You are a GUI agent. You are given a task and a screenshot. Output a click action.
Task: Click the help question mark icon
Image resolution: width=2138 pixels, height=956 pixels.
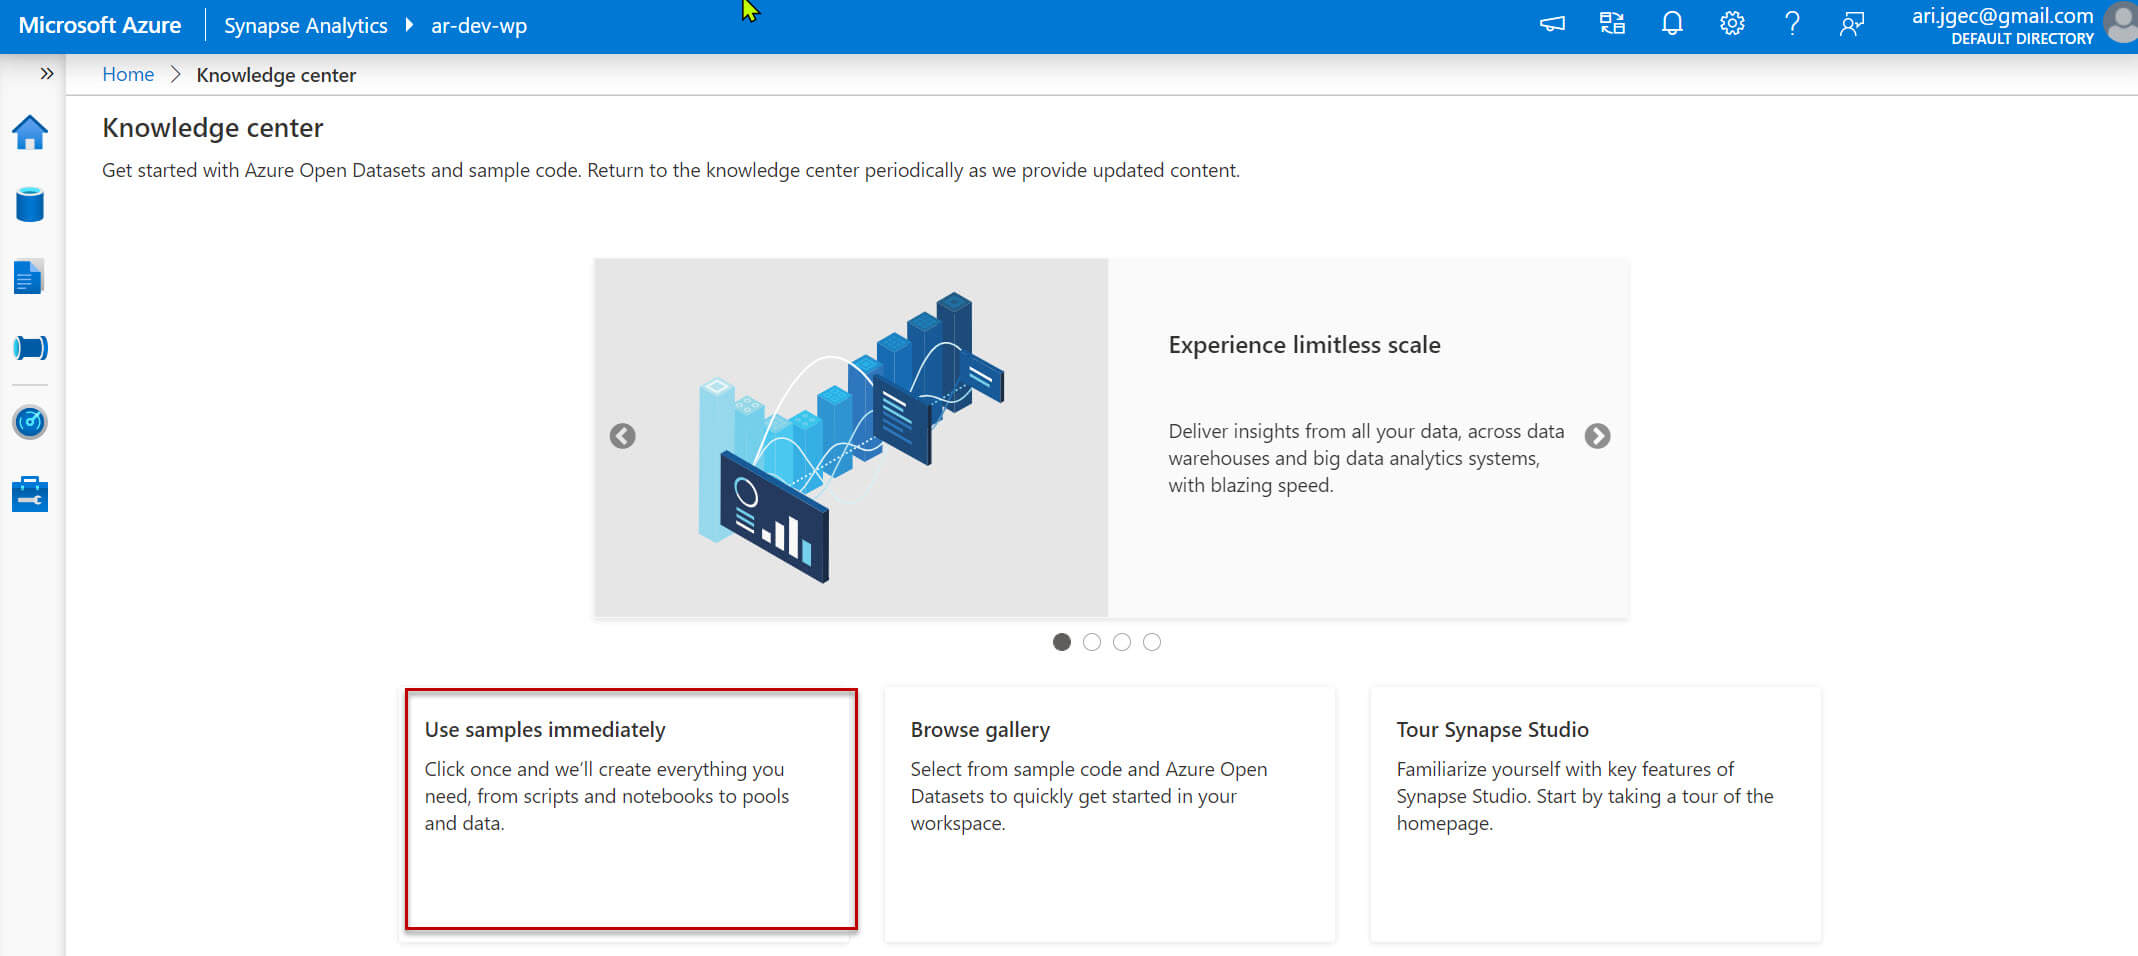tap(1792, 24)
